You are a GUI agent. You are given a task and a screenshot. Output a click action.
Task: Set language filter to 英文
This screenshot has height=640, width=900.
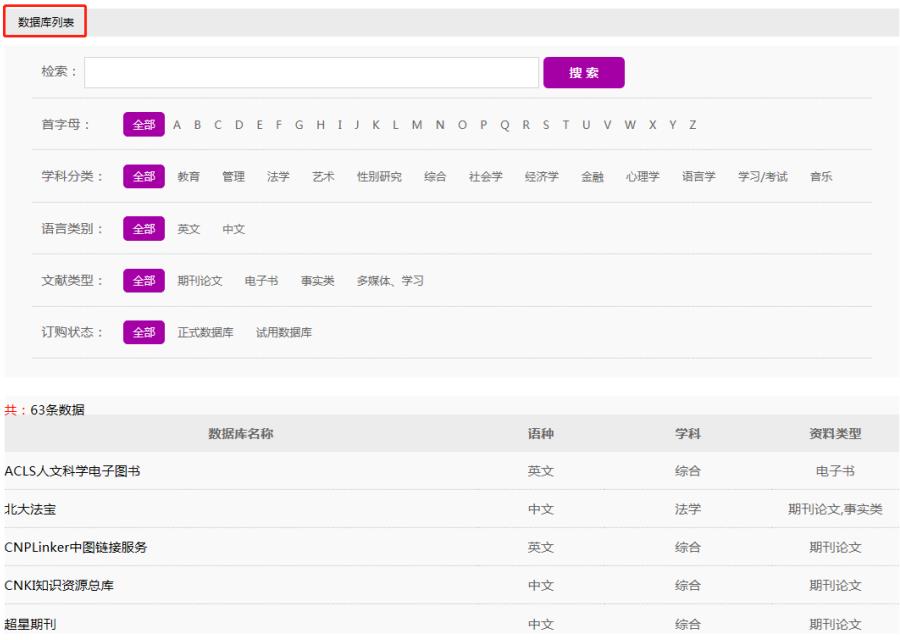189,229
